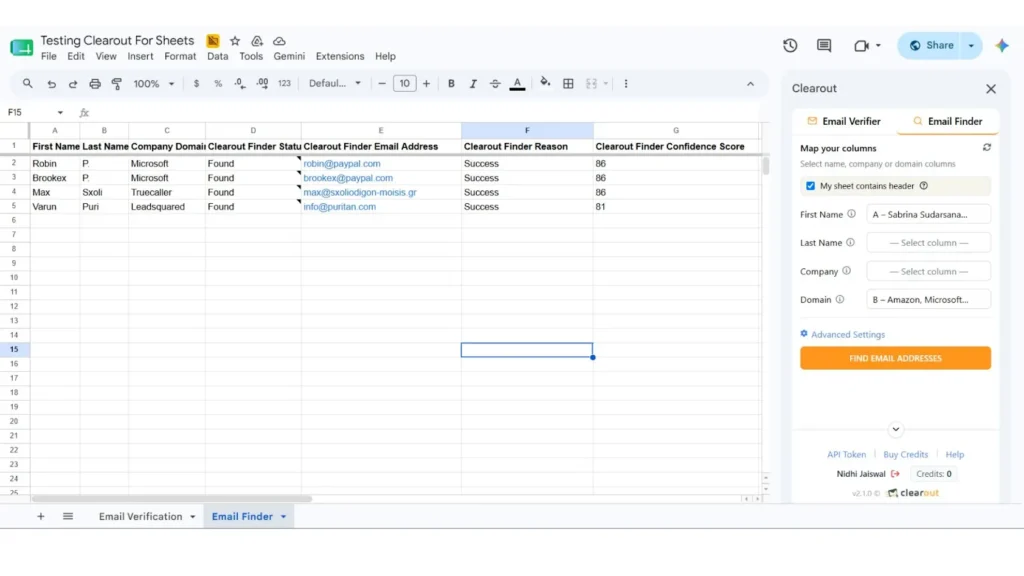Viewport: 1024px width, 576px height.
Task: Open the File menu
Action: tap(49, 56)
